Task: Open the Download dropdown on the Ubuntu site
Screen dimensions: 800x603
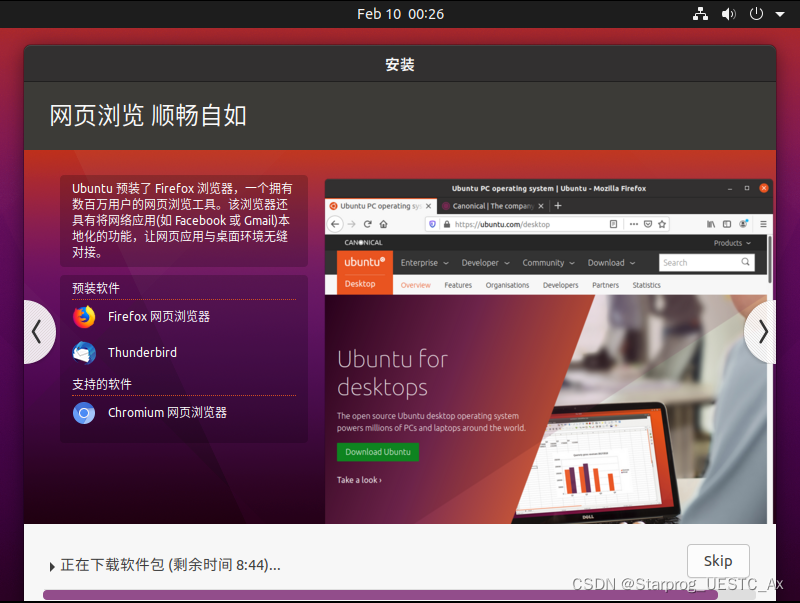Action: [606, 262]
